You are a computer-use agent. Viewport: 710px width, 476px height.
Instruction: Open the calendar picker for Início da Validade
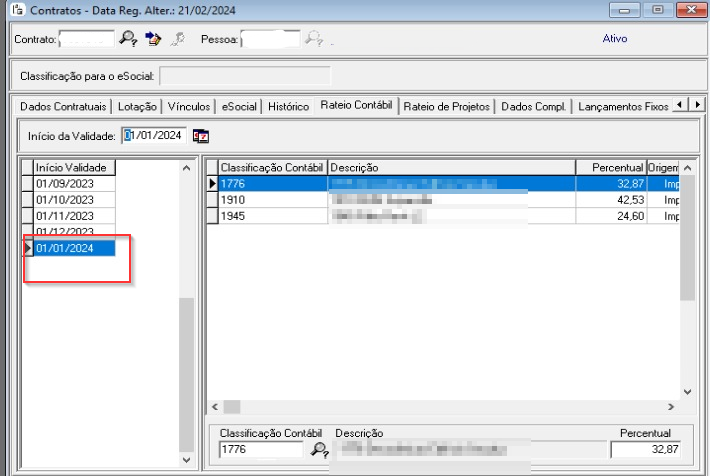pos(200,136)
